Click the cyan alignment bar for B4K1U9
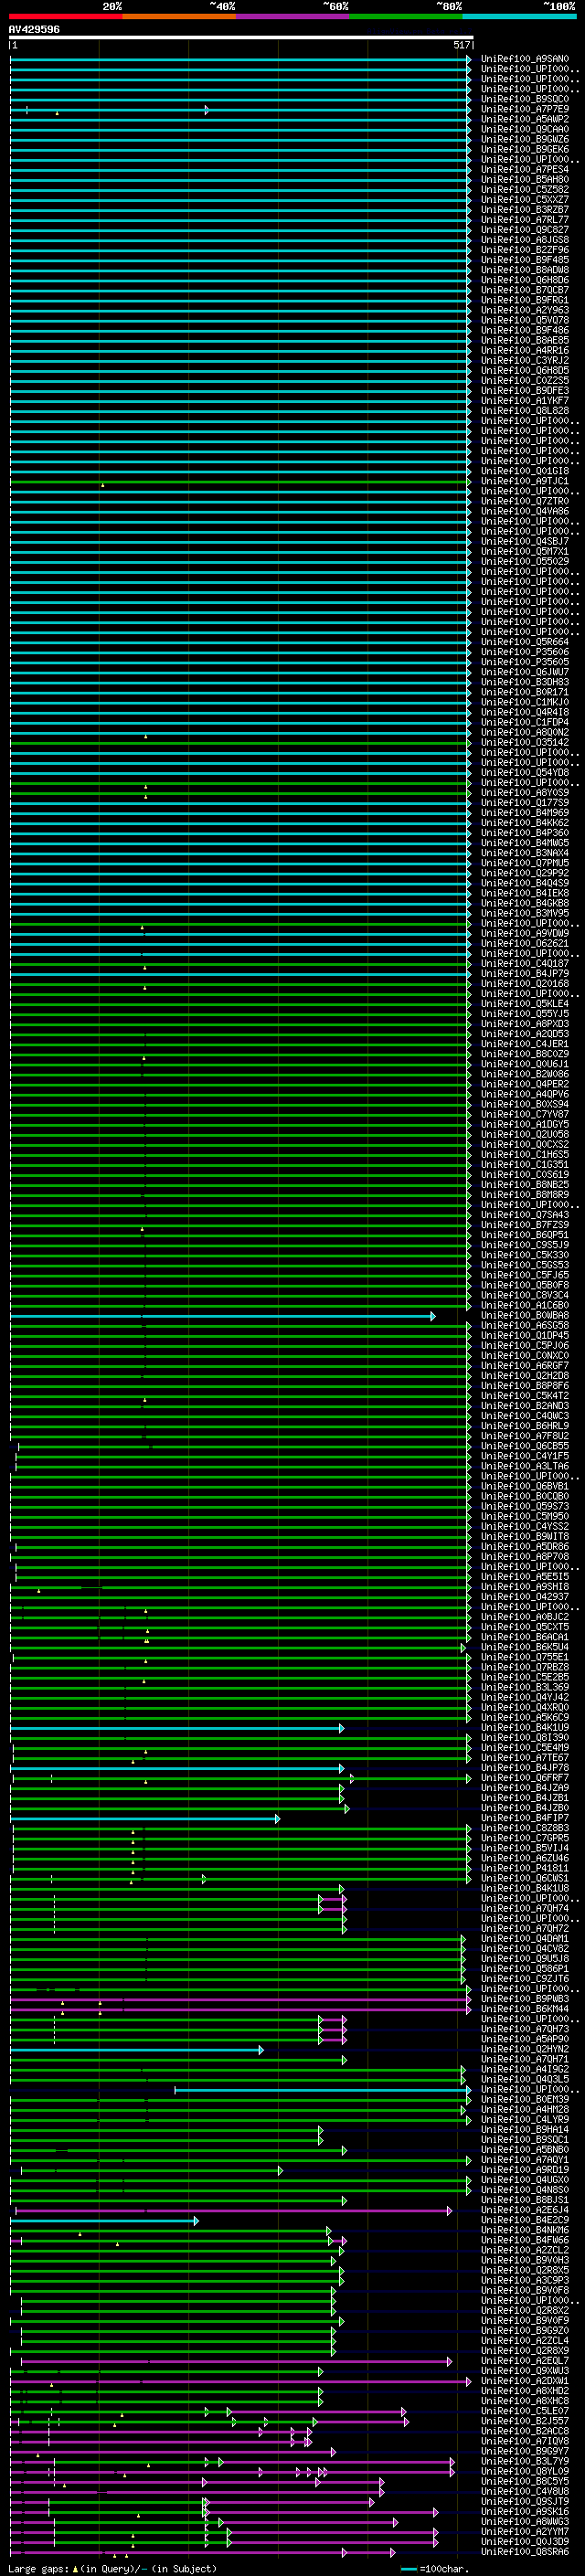Screen dimensions: 585x2576 click(x=177, y=1729)
